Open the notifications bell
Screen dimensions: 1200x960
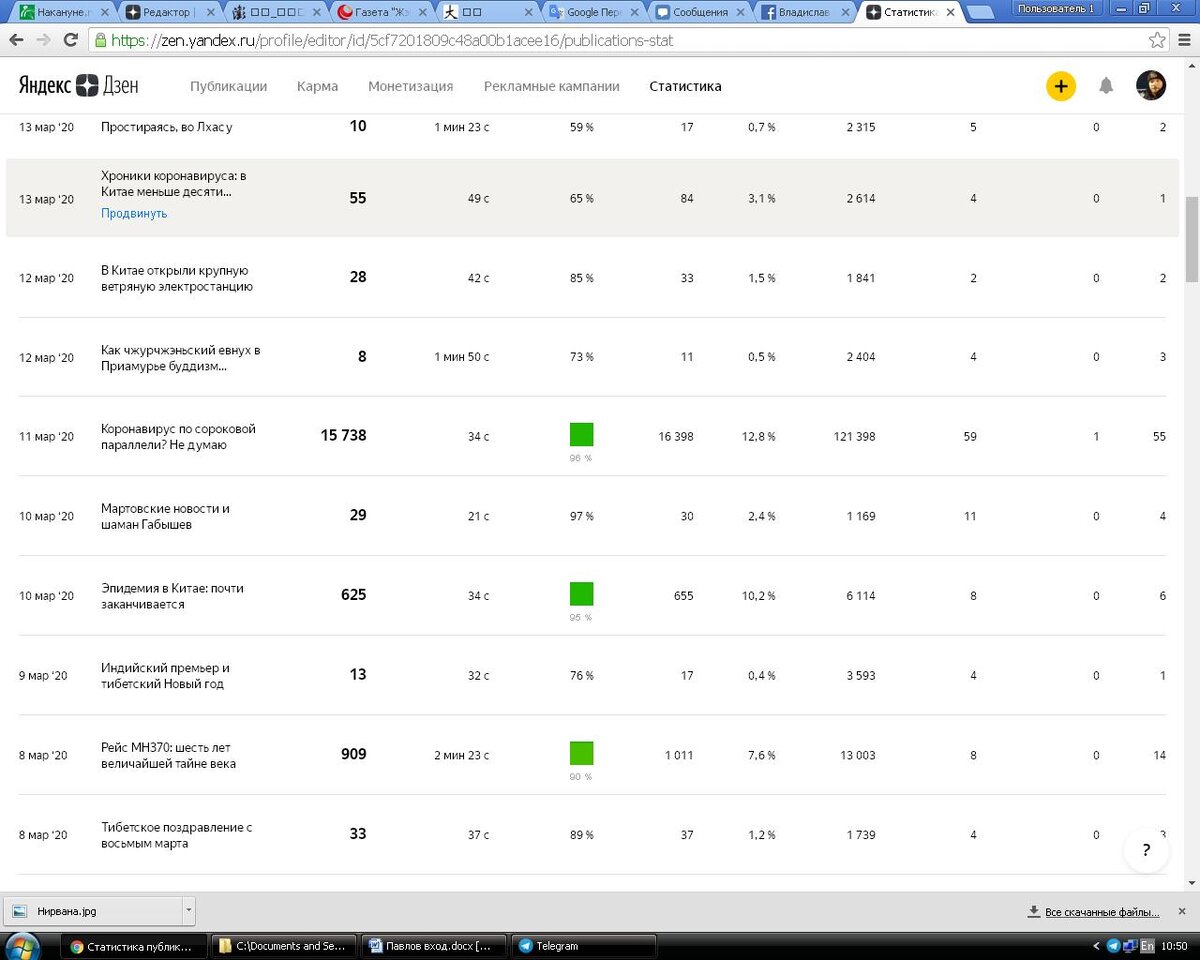pyautogui.click(x=1106, y=86)
